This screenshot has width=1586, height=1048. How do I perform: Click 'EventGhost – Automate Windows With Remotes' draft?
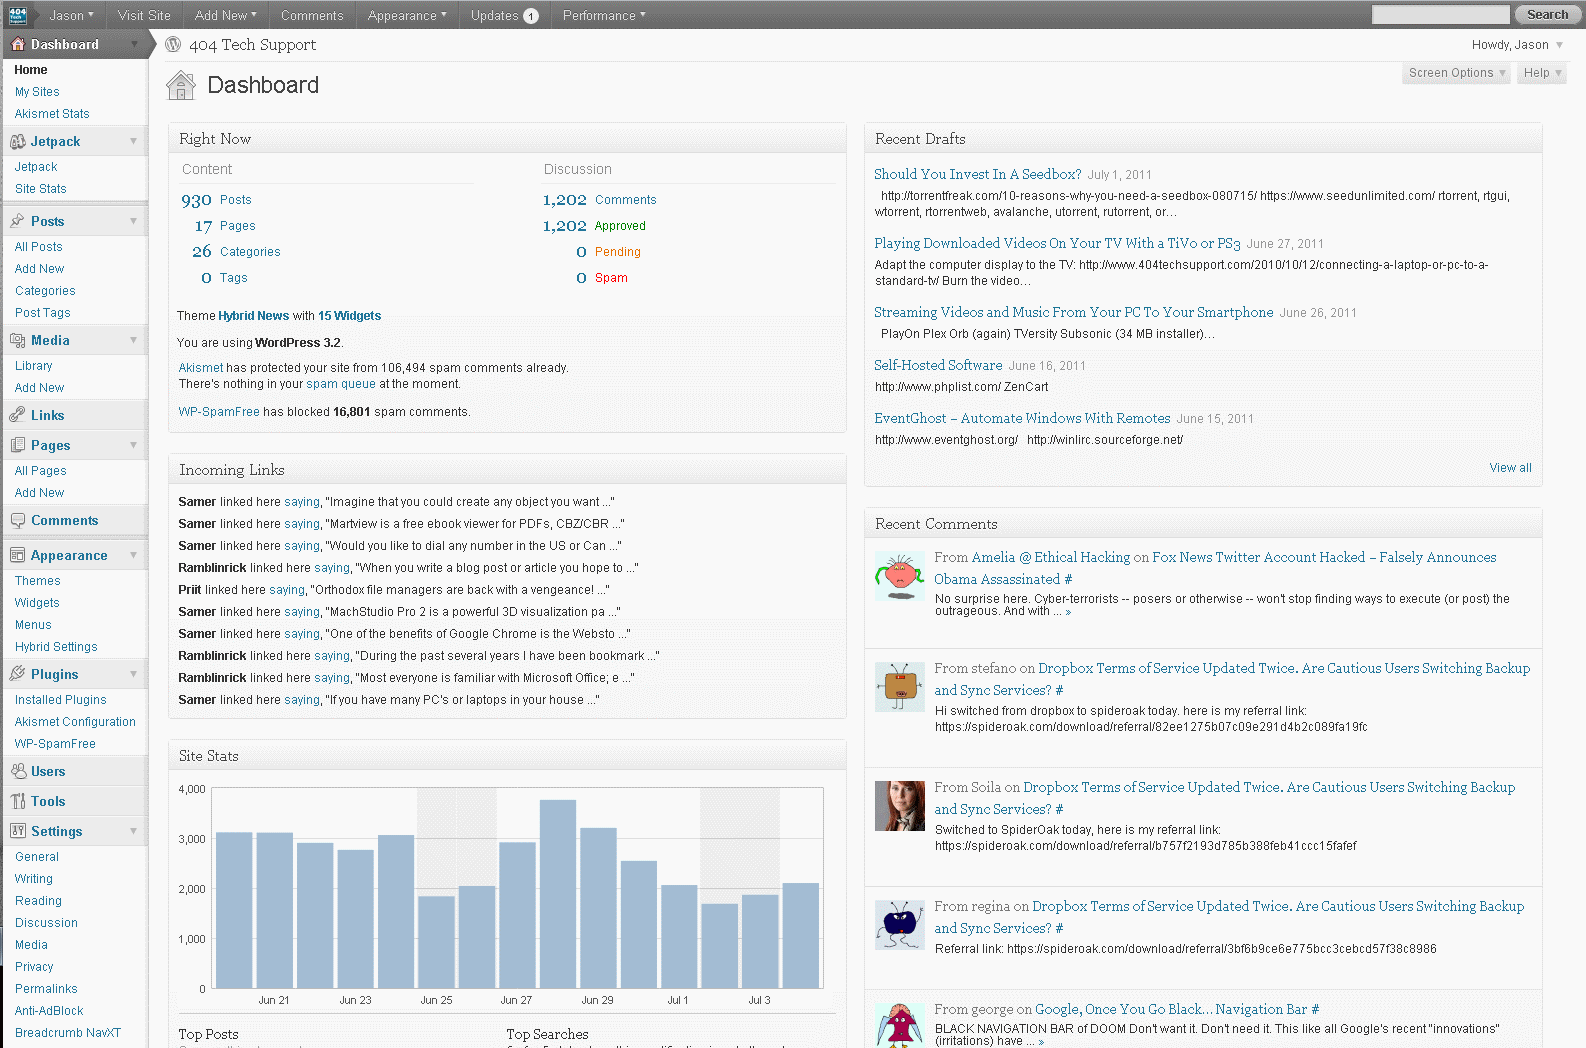(1022, 419)
